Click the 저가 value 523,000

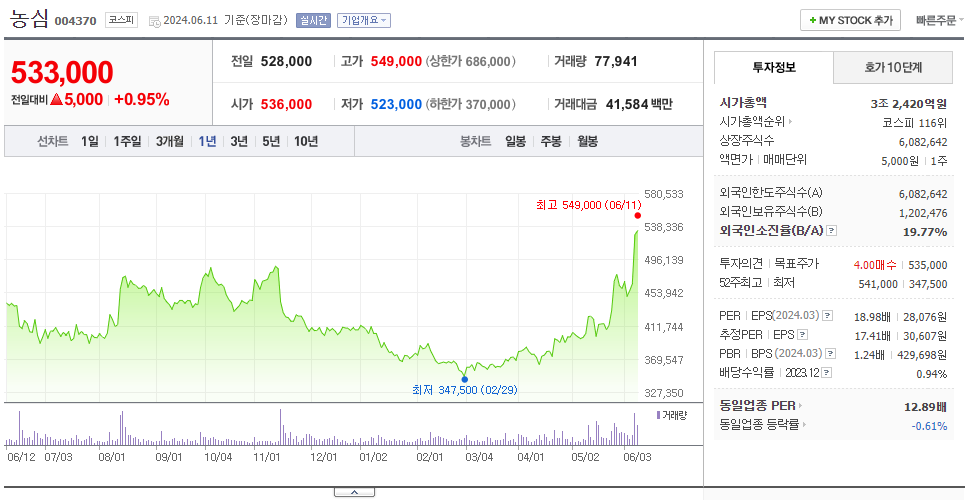pos(396,104)
